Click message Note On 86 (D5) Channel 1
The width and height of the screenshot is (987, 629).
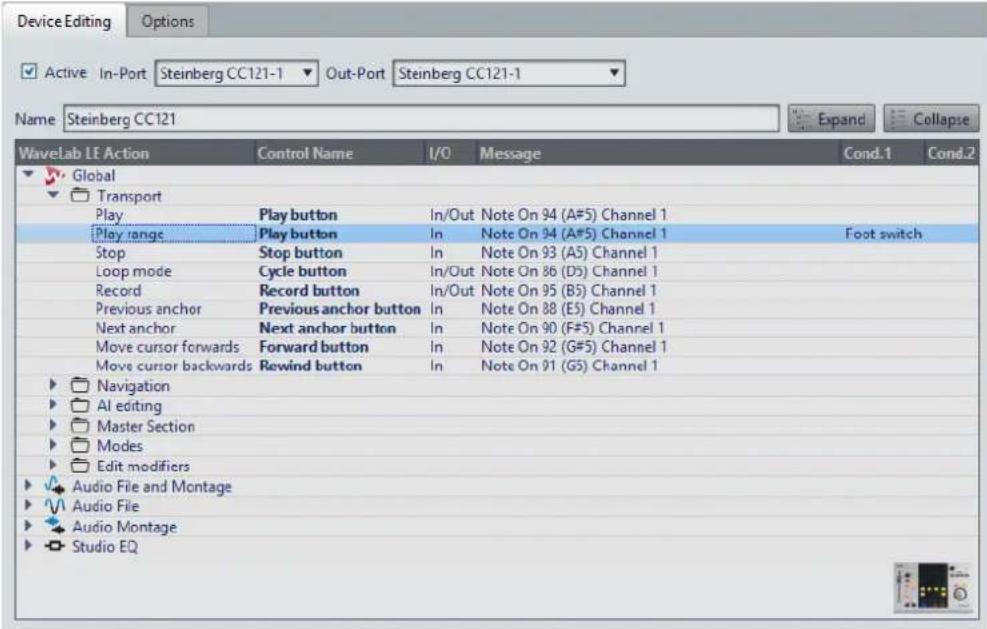569,271
